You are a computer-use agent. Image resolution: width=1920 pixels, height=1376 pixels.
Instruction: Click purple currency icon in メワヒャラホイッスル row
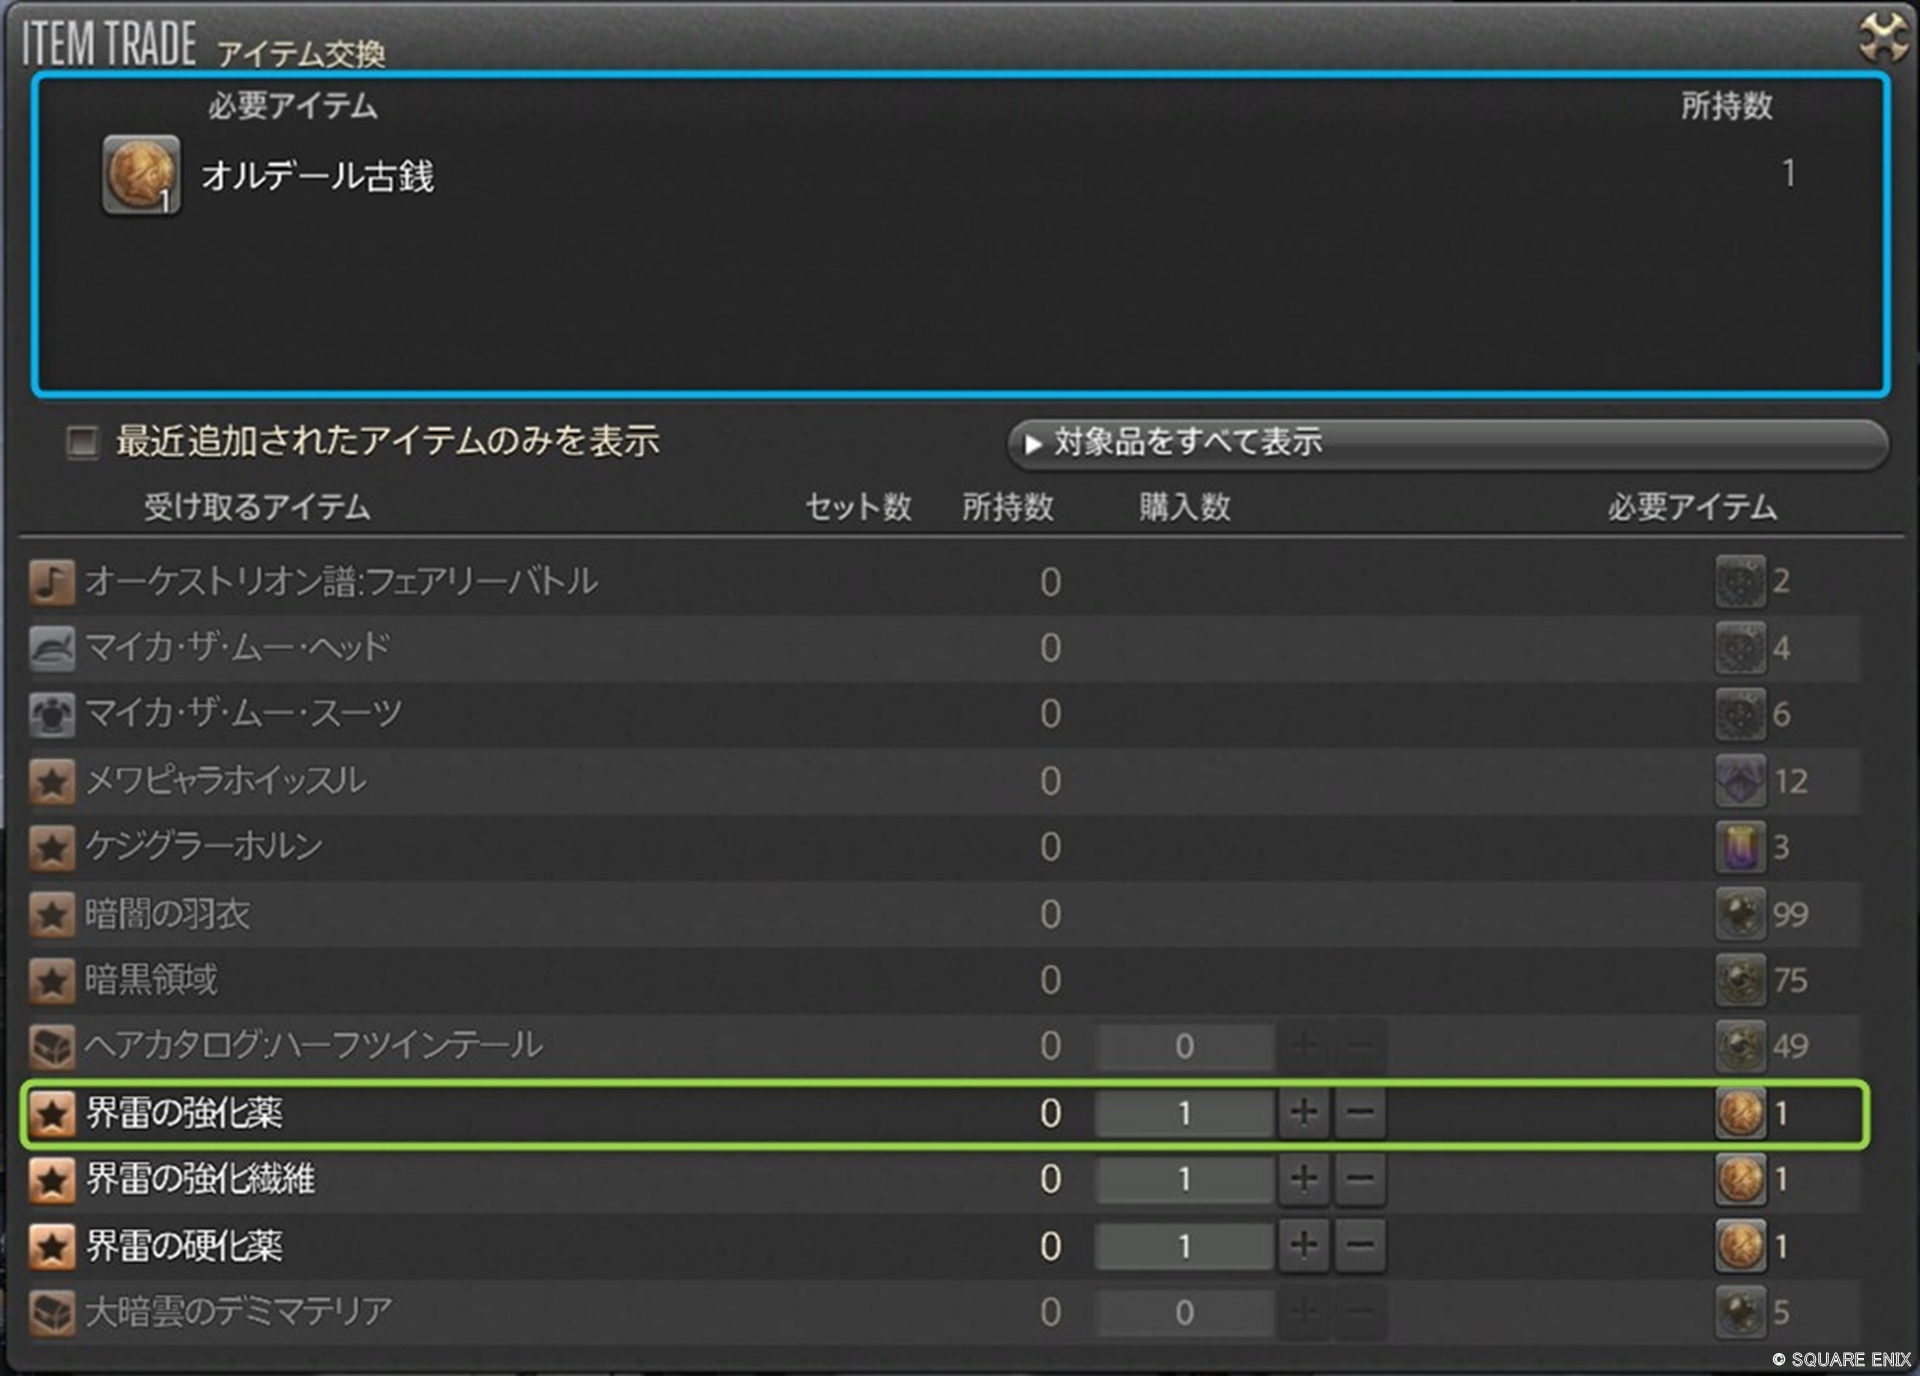(1740, 781)
